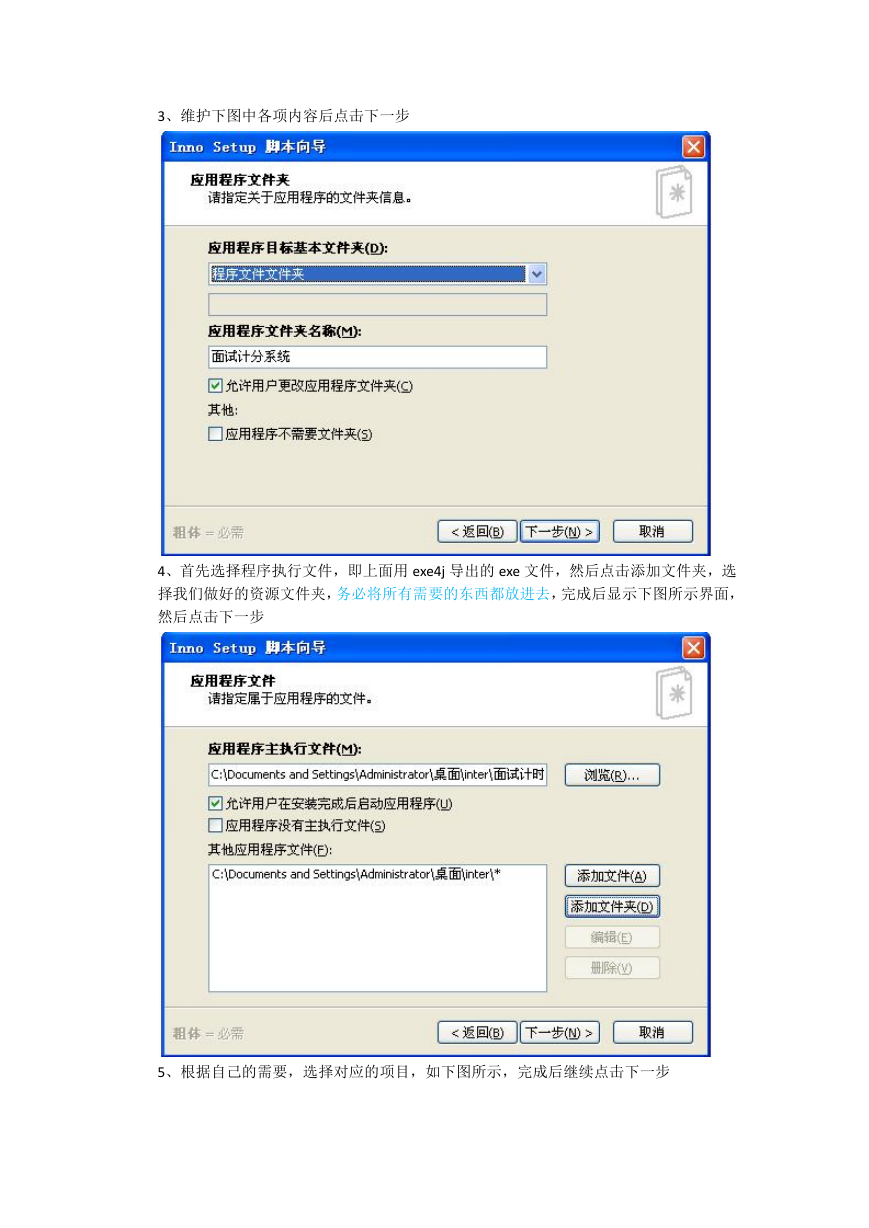Tick 应用程序没有主执行文件 checkbox
This screenshot has height=1228, width=869.
[215, 825]
